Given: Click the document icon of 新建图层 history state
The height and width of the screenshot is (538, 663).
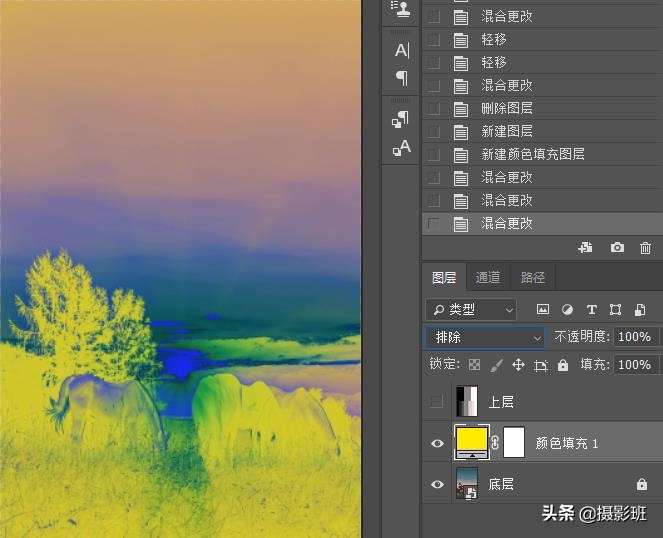Looking at the screenshot, I should point(460,132).
